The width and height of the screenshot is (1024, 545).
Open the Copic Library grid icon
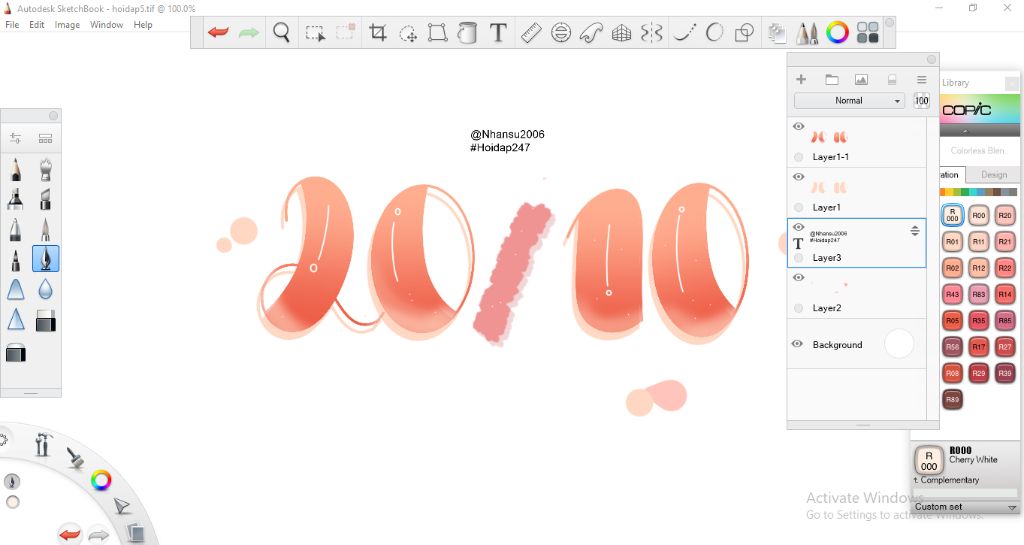pos(868,32)
